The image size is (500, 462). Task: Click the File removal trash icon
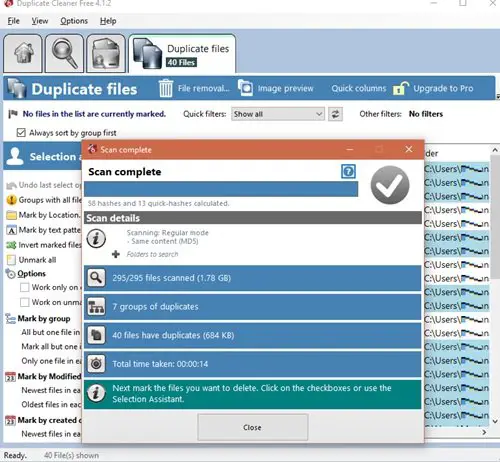pos(165,88)
